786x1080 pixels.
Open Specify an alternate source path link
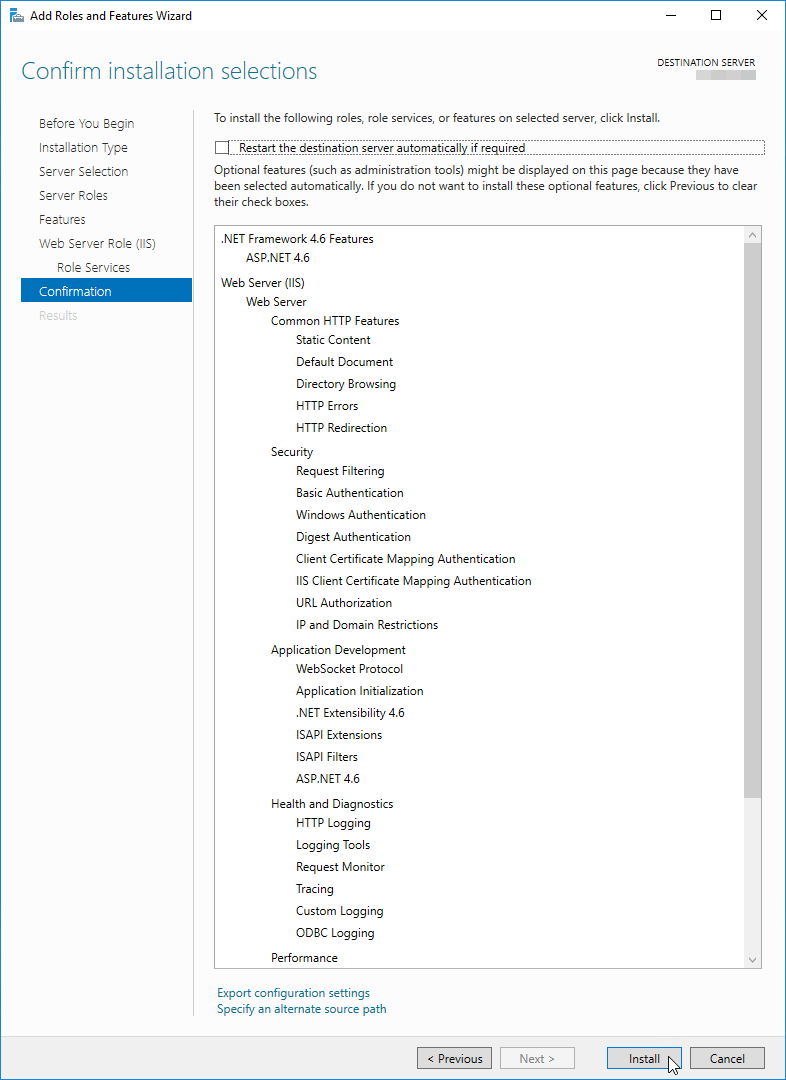pos(302,1009)
